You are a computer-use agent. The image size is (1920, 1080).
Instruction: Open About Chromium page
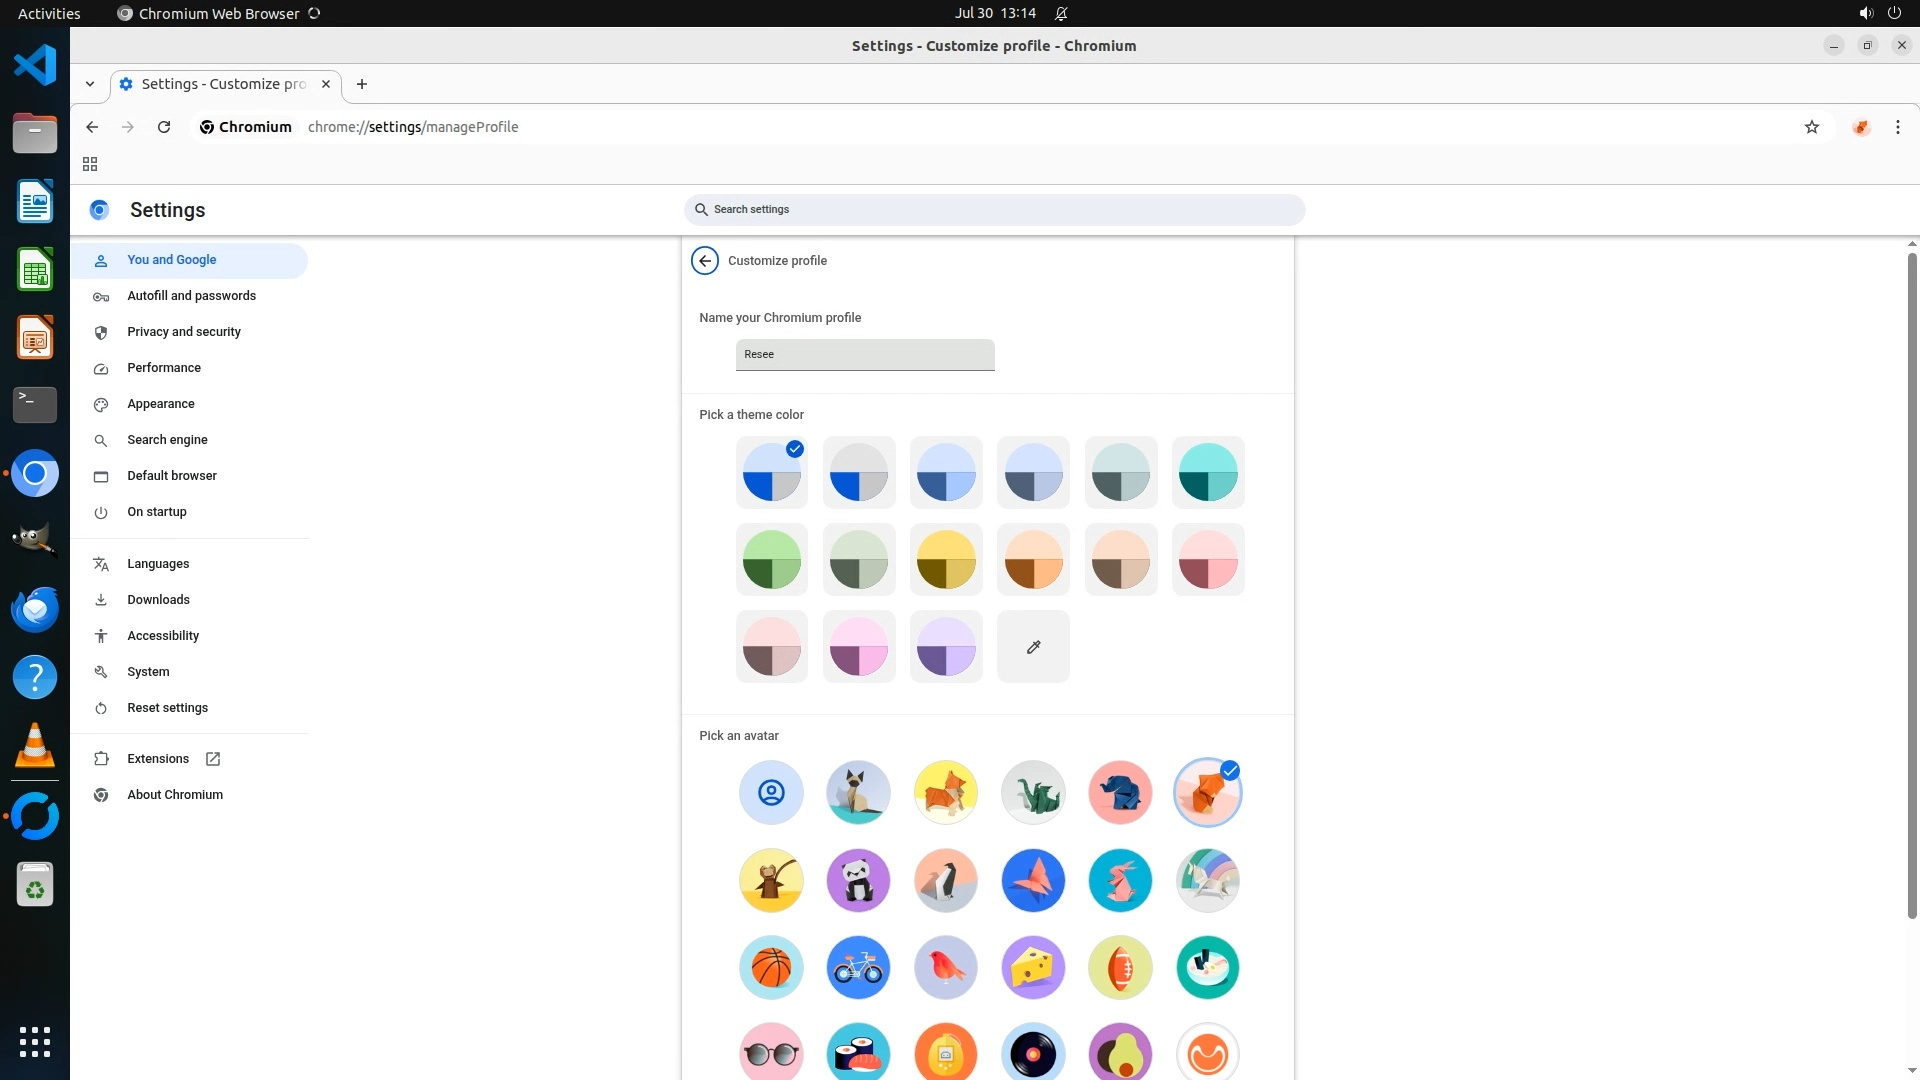tap(175, 795)
